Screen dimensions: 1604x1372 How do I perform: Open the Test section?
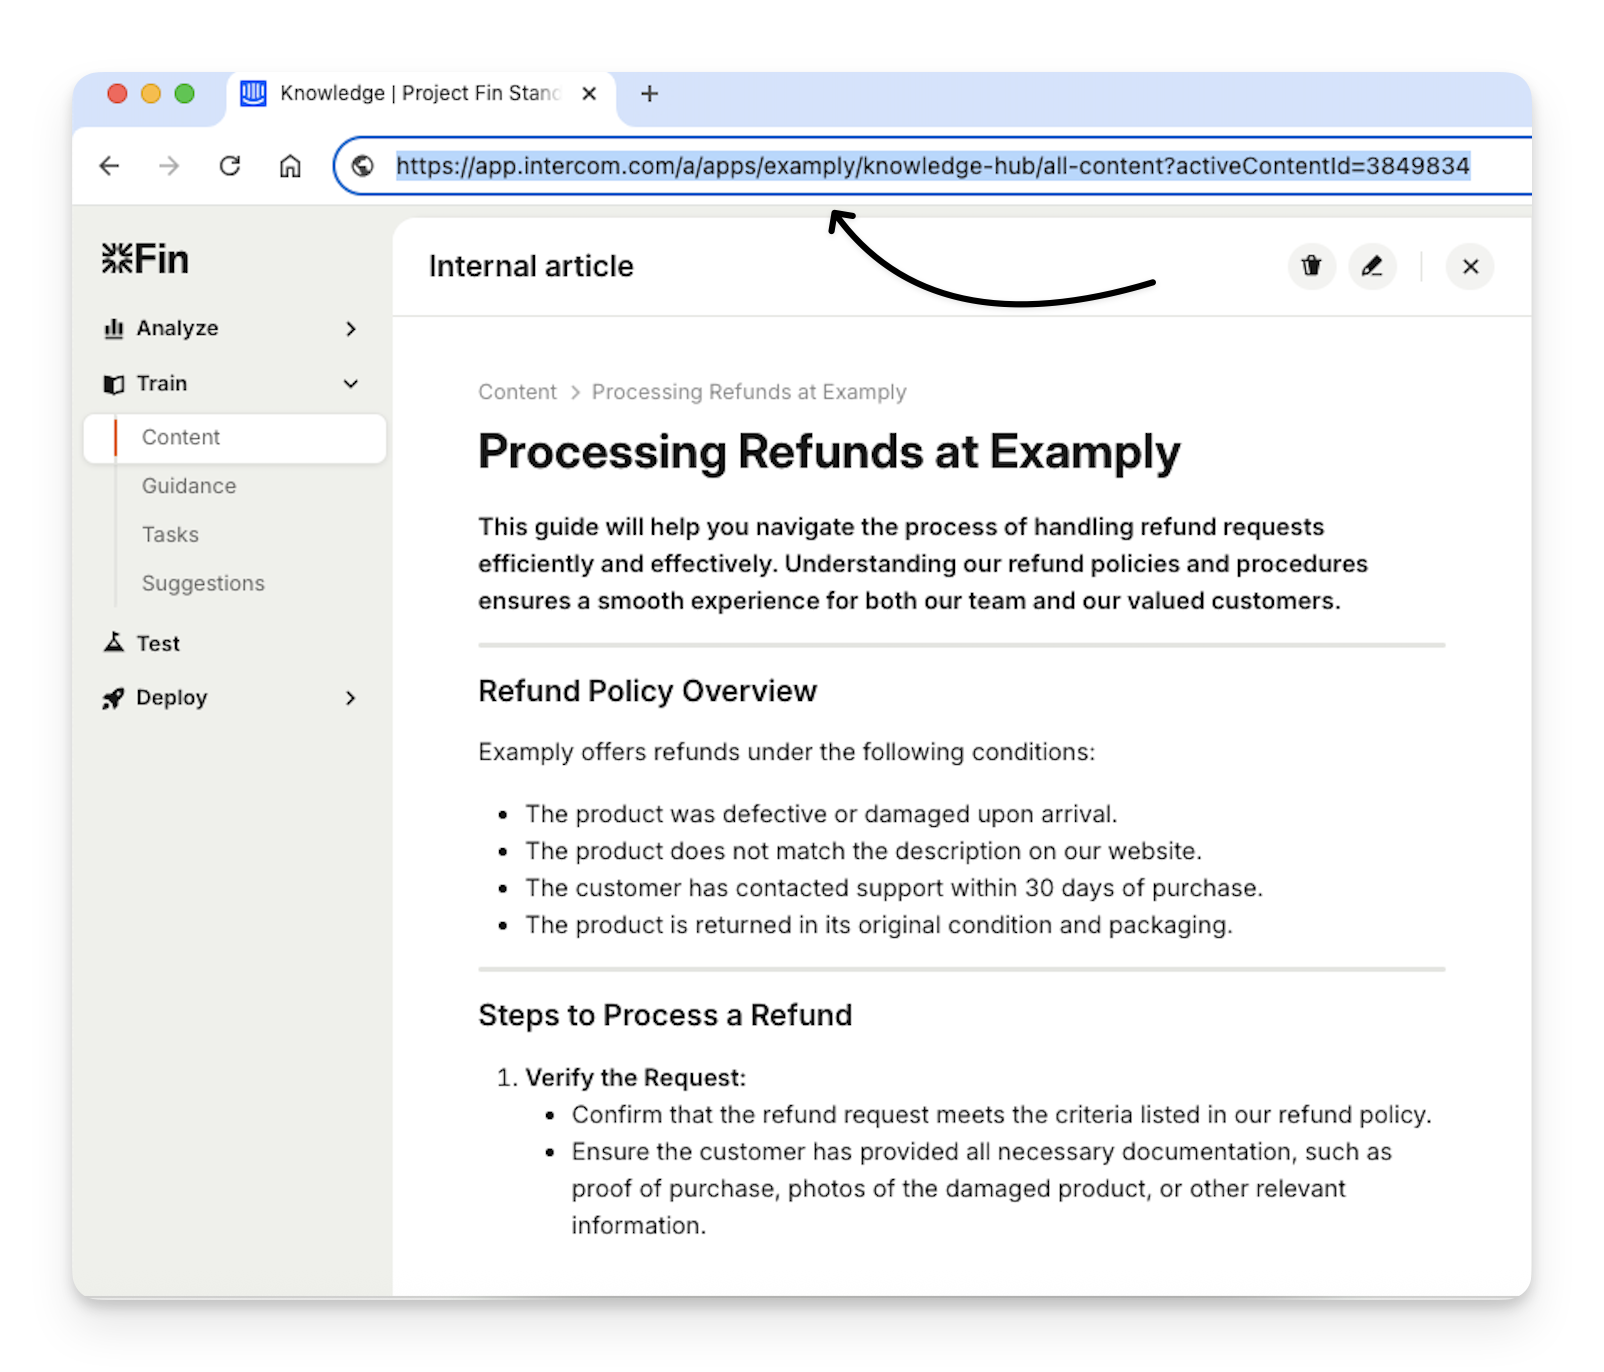click(158, 644)
